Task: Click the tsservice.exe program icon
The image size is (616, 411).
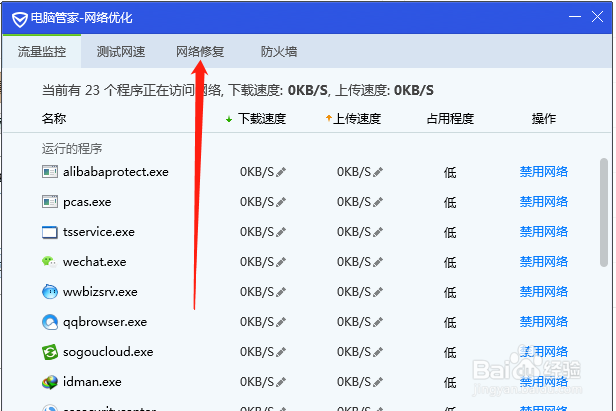Action: click(50, 232)
